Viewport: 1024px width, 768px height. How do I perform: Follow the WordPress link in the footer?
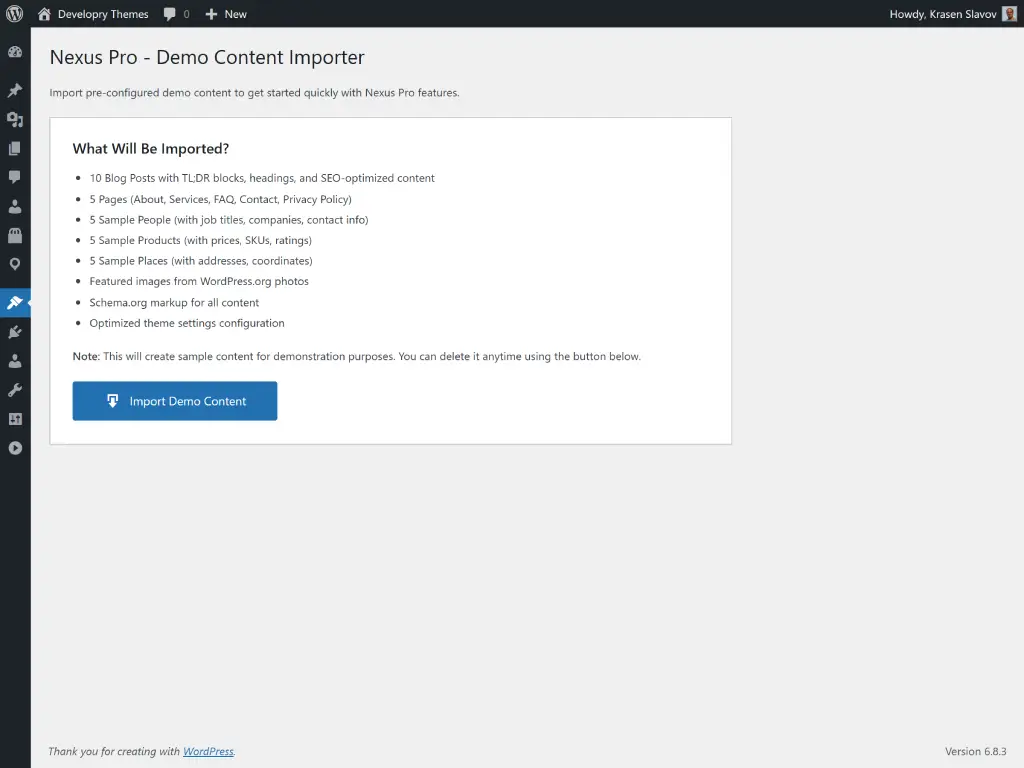point(208,751)
